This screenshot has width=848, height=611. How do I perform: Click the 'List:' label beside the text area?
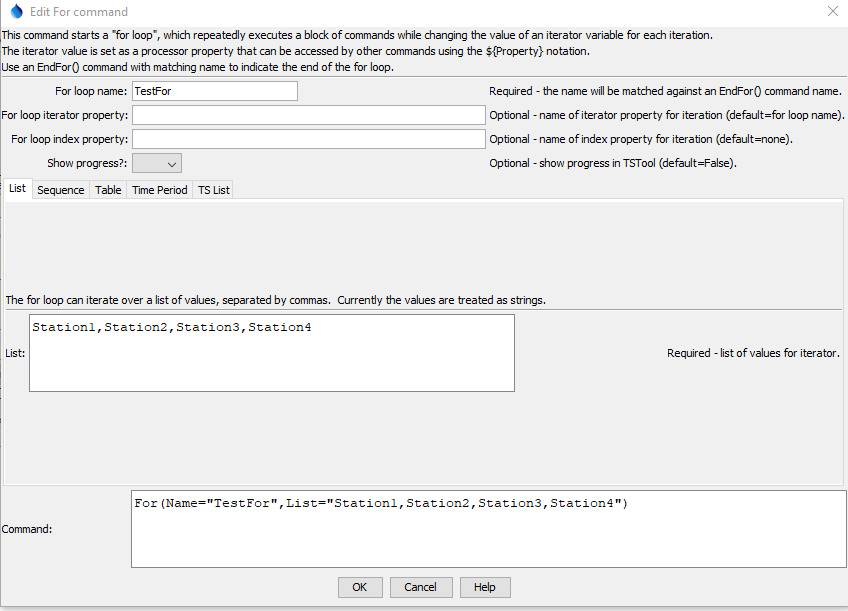(15, 353)
